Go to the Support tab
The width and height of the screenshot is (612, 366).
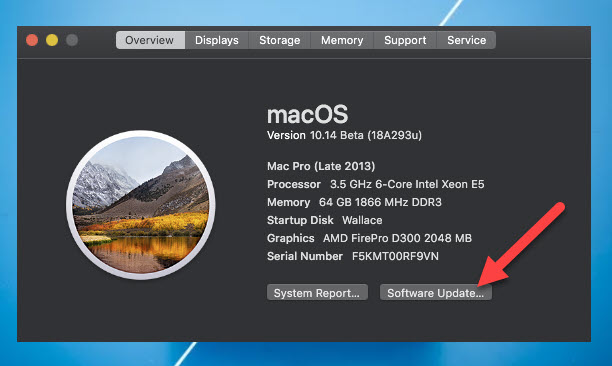(405, 40)
